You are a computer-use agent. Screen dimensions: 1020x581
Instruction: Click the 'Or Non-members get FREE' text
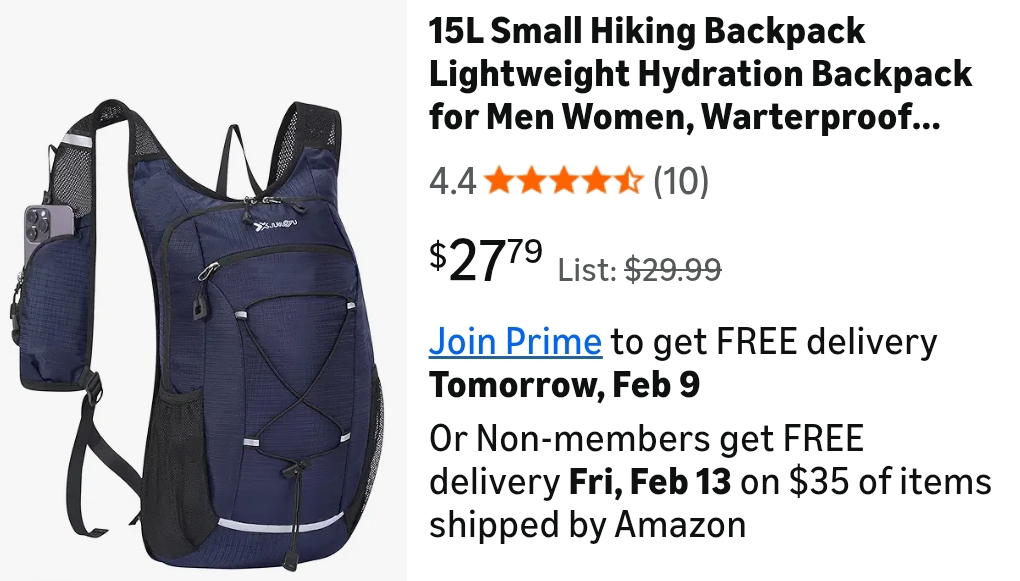click(x=647, y=439)
